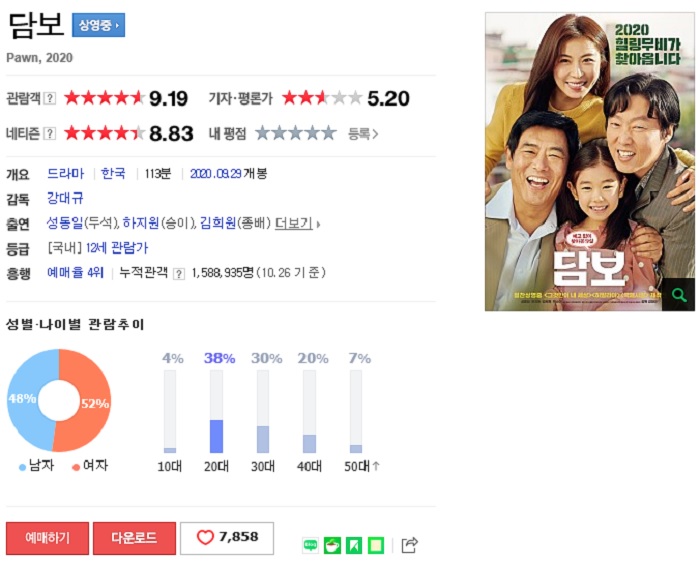Open the help icon beside 관람객 rating

coord(50,99)
